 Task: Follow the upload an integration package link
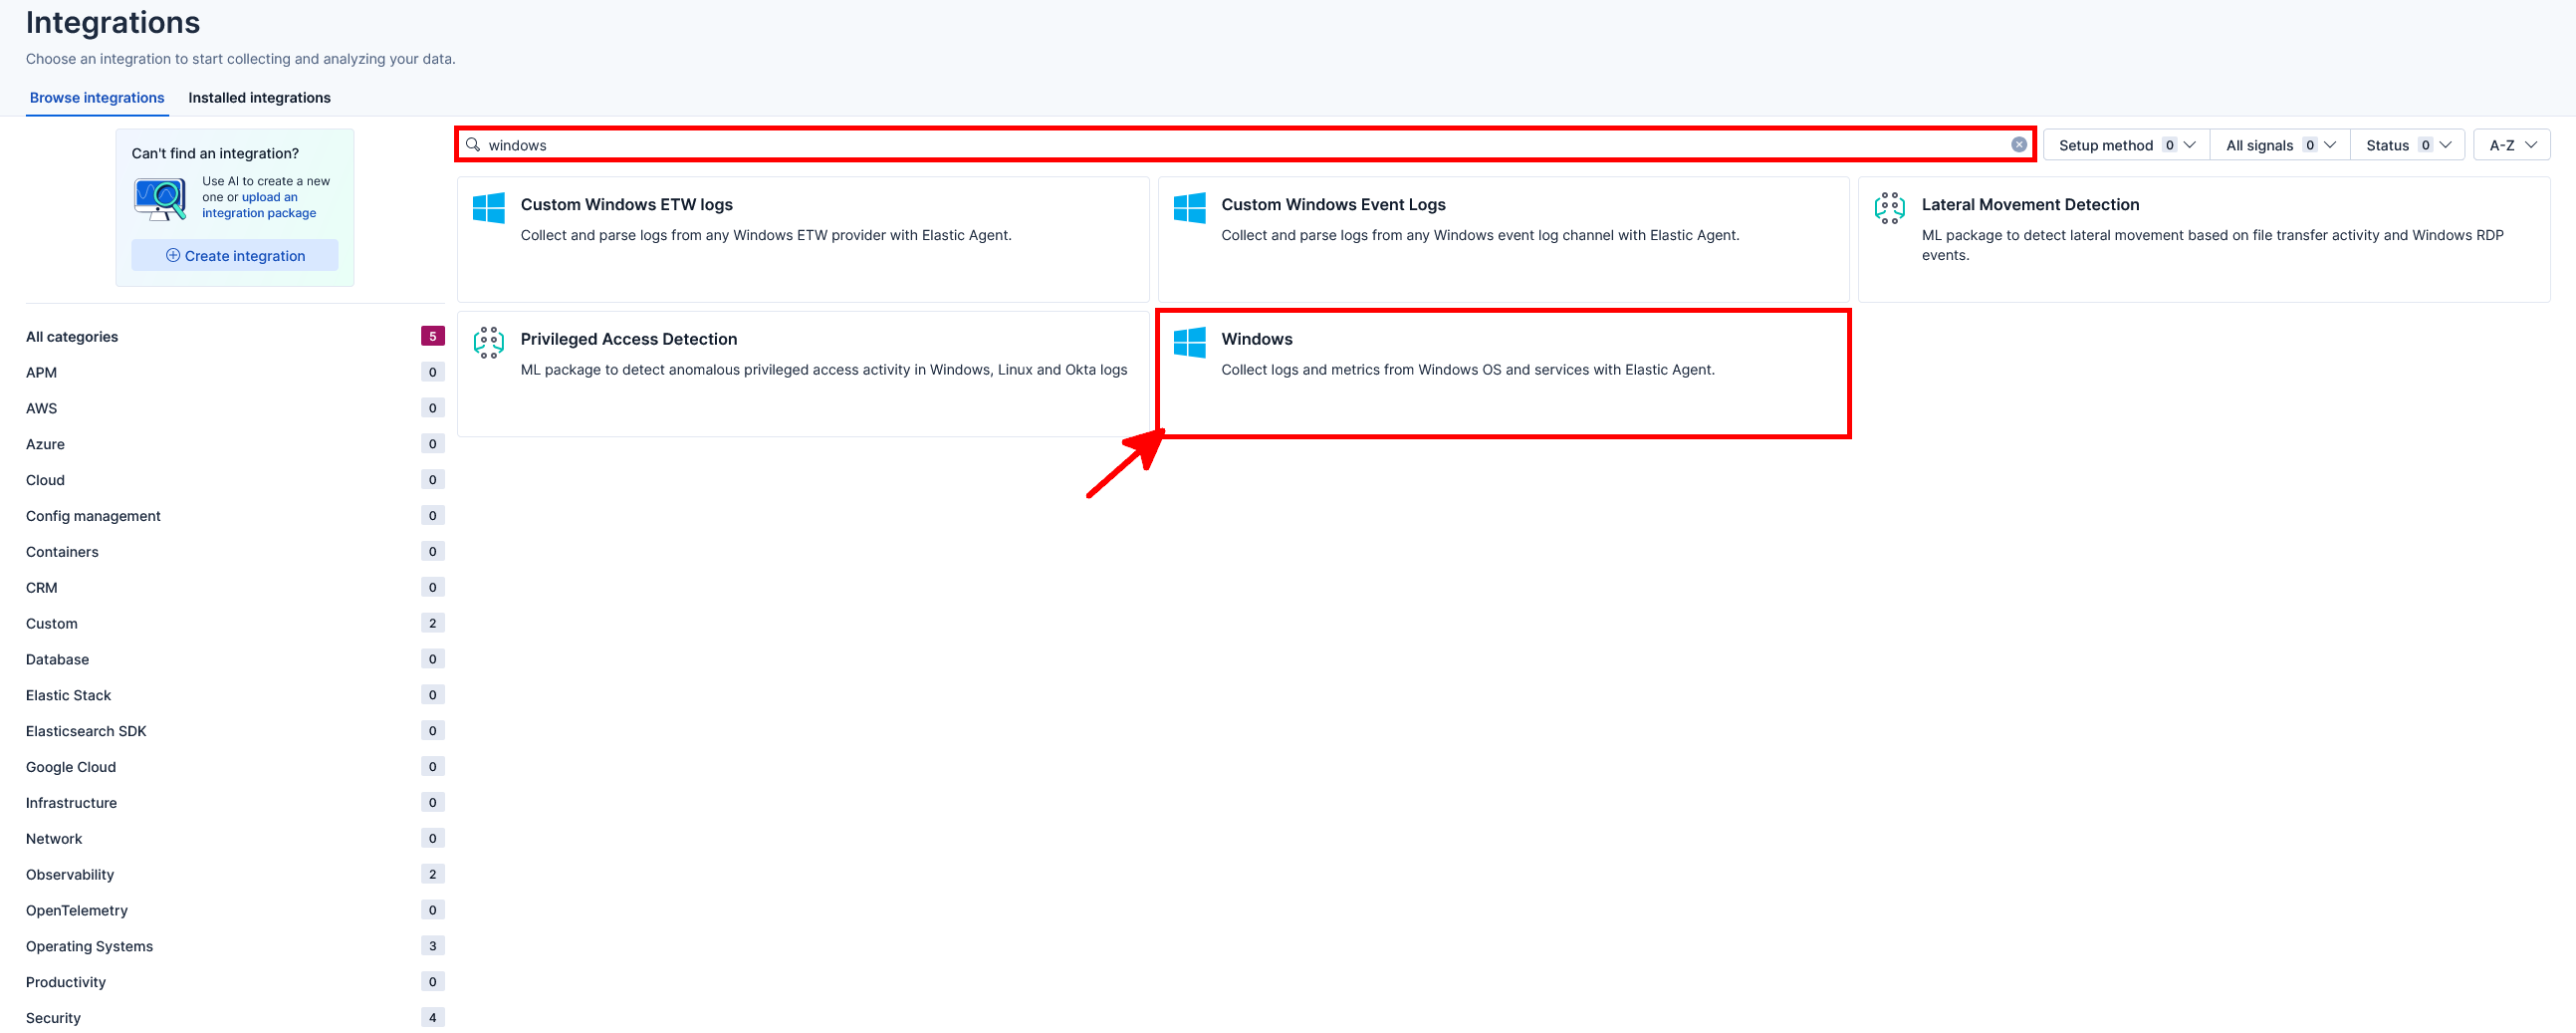pos(259,205)
